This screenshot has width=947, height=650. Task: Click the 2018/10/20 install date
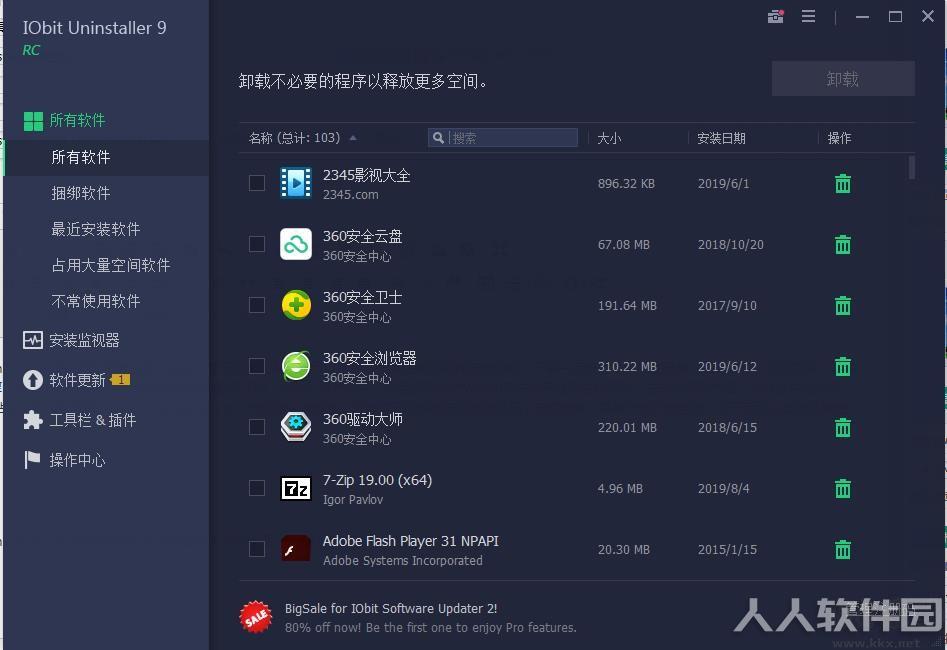tap(731, 245)
